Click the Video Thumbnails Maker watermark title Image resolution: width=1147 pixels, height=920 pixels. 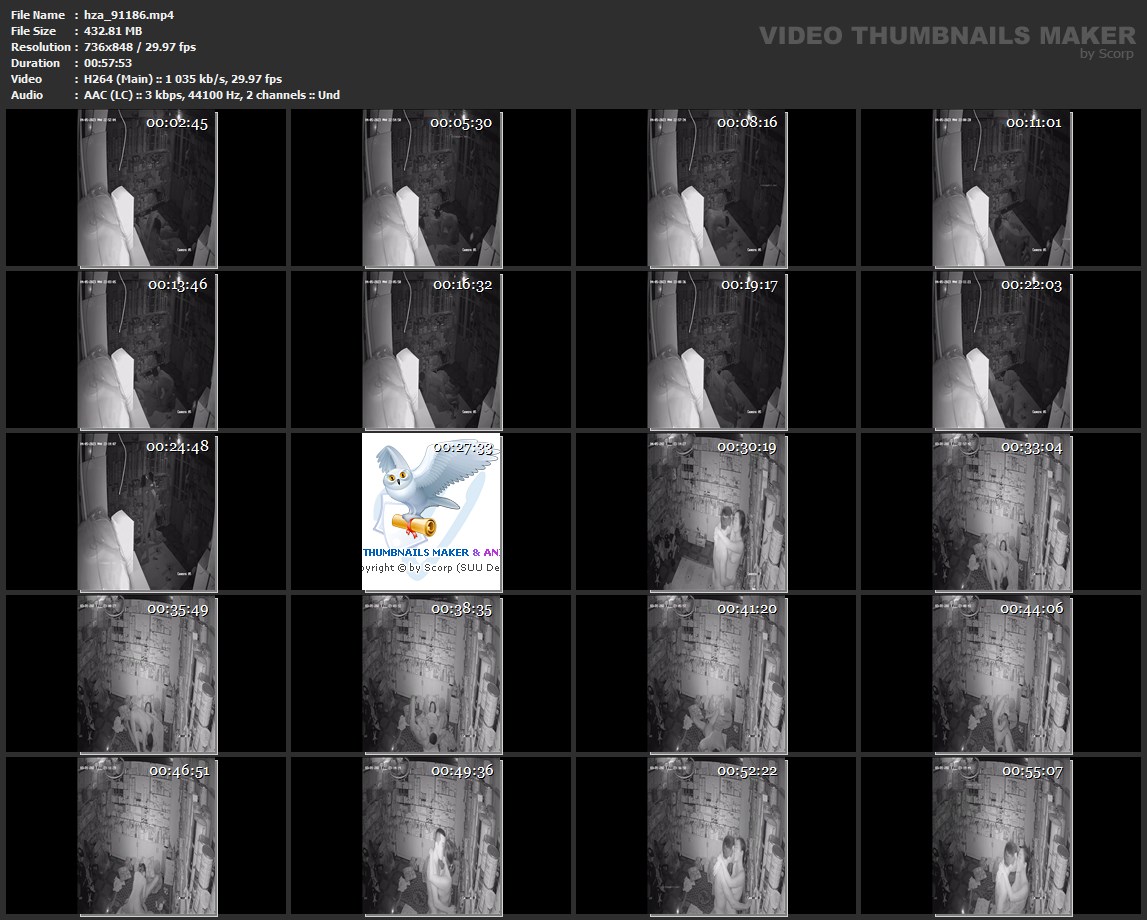coord(946,36)
